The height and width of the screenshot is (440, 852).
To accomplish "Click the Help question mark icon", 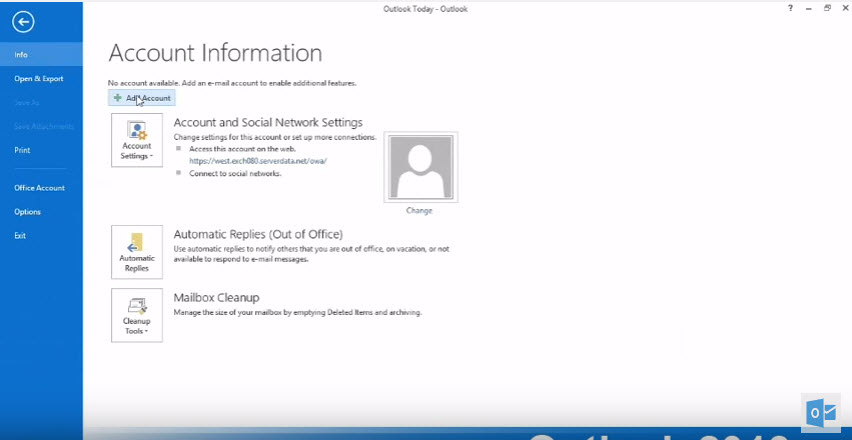I will tap(790, 8).
